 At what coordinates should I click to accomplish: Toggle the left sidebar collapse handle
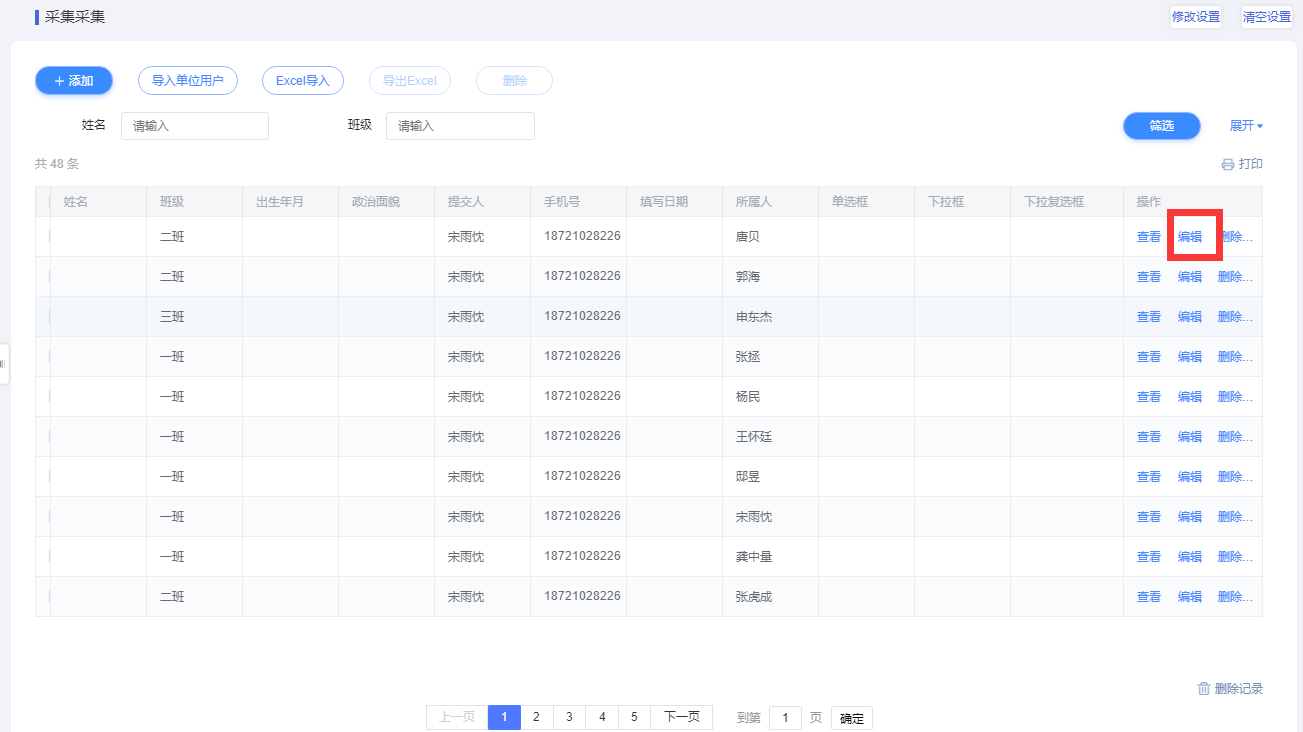pos(4,364)
